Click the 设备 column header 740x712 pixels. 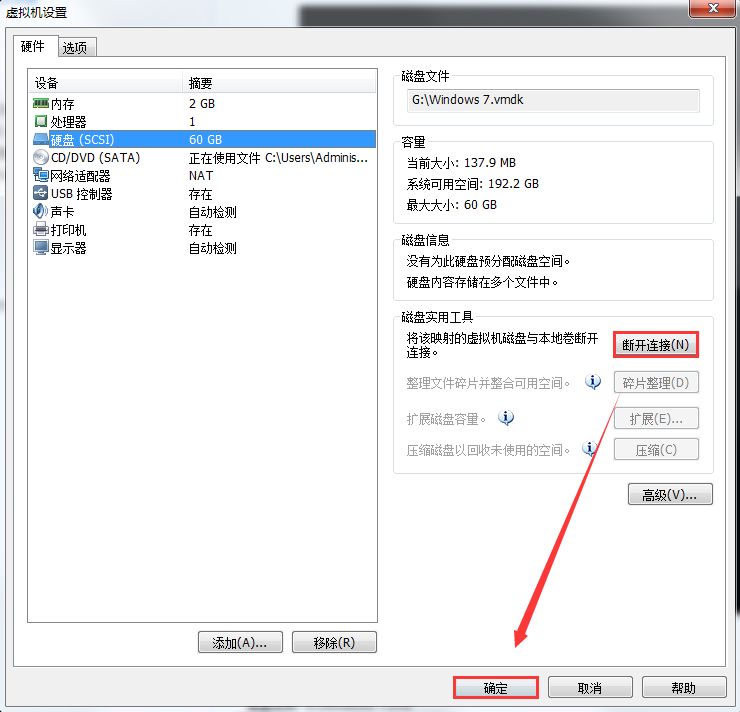(x=105, y=83)
